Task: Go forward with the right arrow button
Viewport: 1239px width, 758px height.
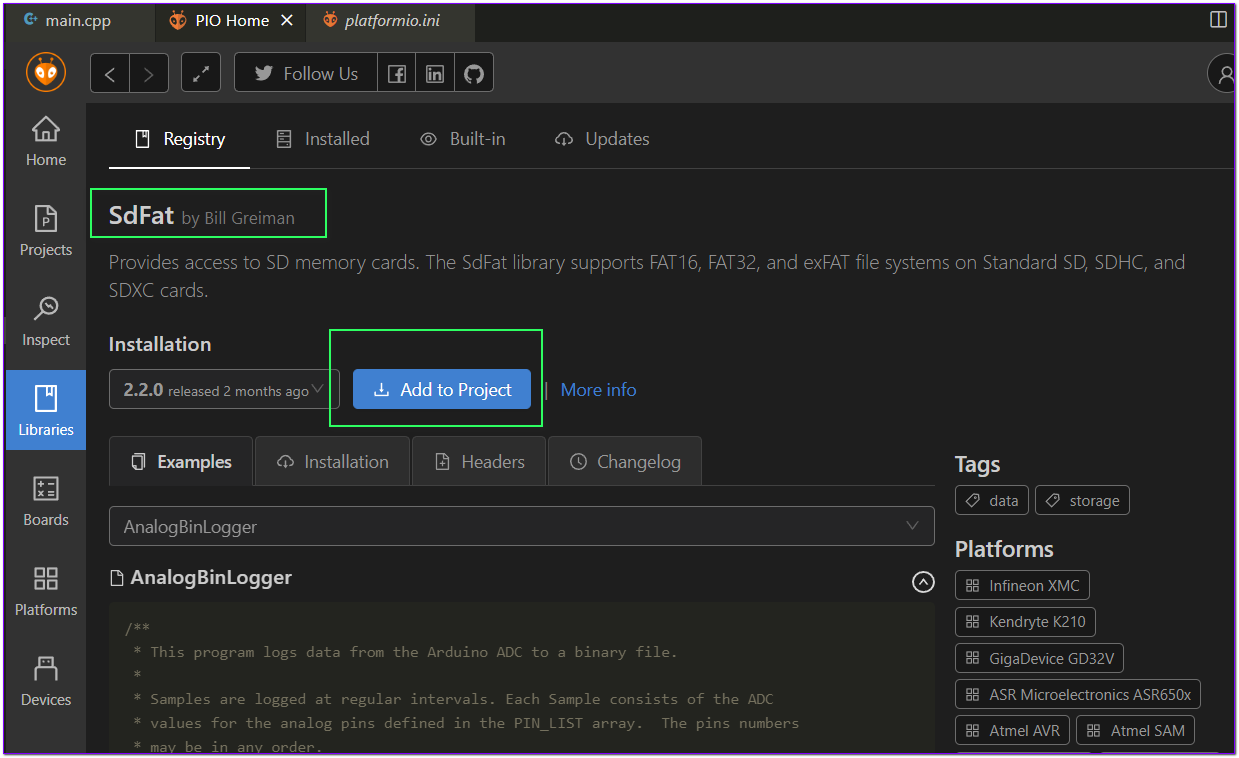Action: (x=149, y=73)
